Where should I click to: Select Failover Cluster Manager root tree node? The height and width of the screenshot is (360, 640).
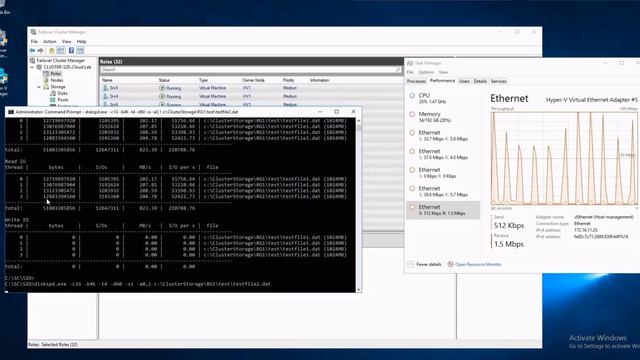[x=60, y=60]
